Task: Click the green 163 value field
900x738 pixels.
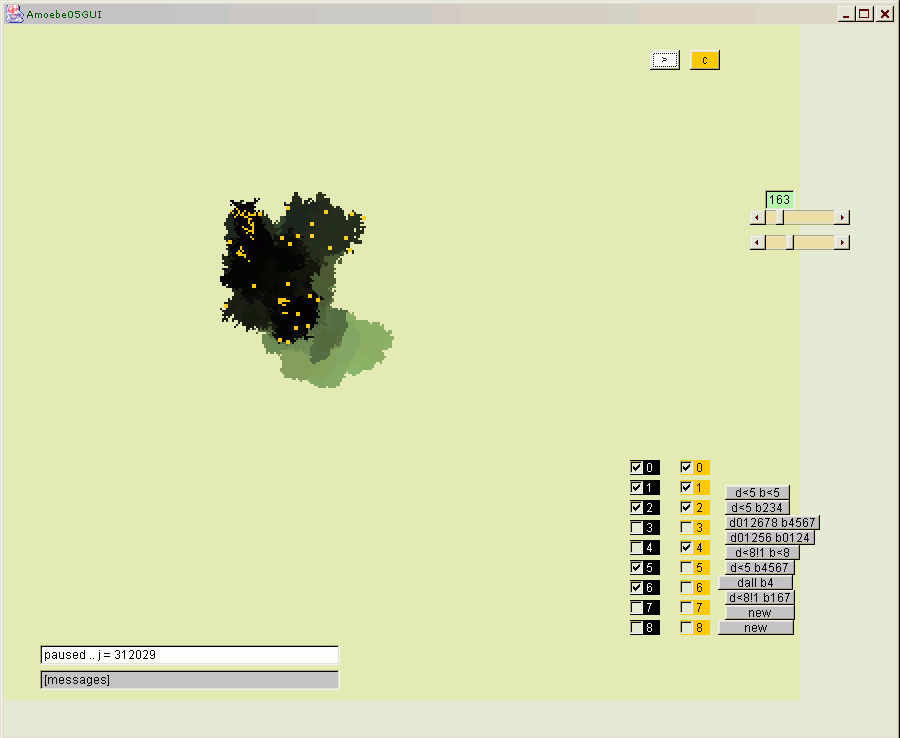Action: point(779,200)
